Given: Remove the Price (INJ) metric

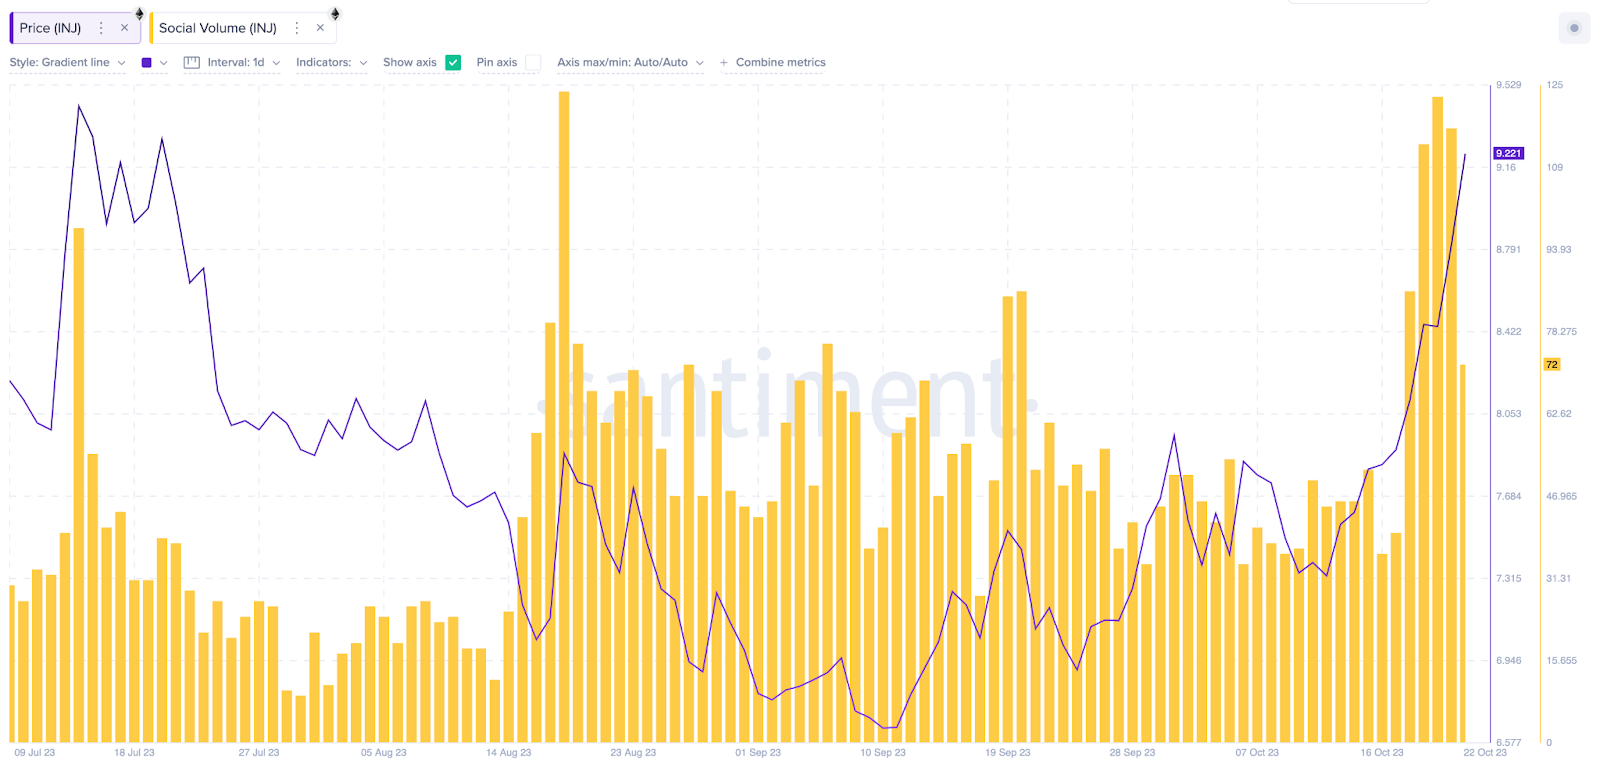Looking at the screenshot, I should click(x=124, y=28).
